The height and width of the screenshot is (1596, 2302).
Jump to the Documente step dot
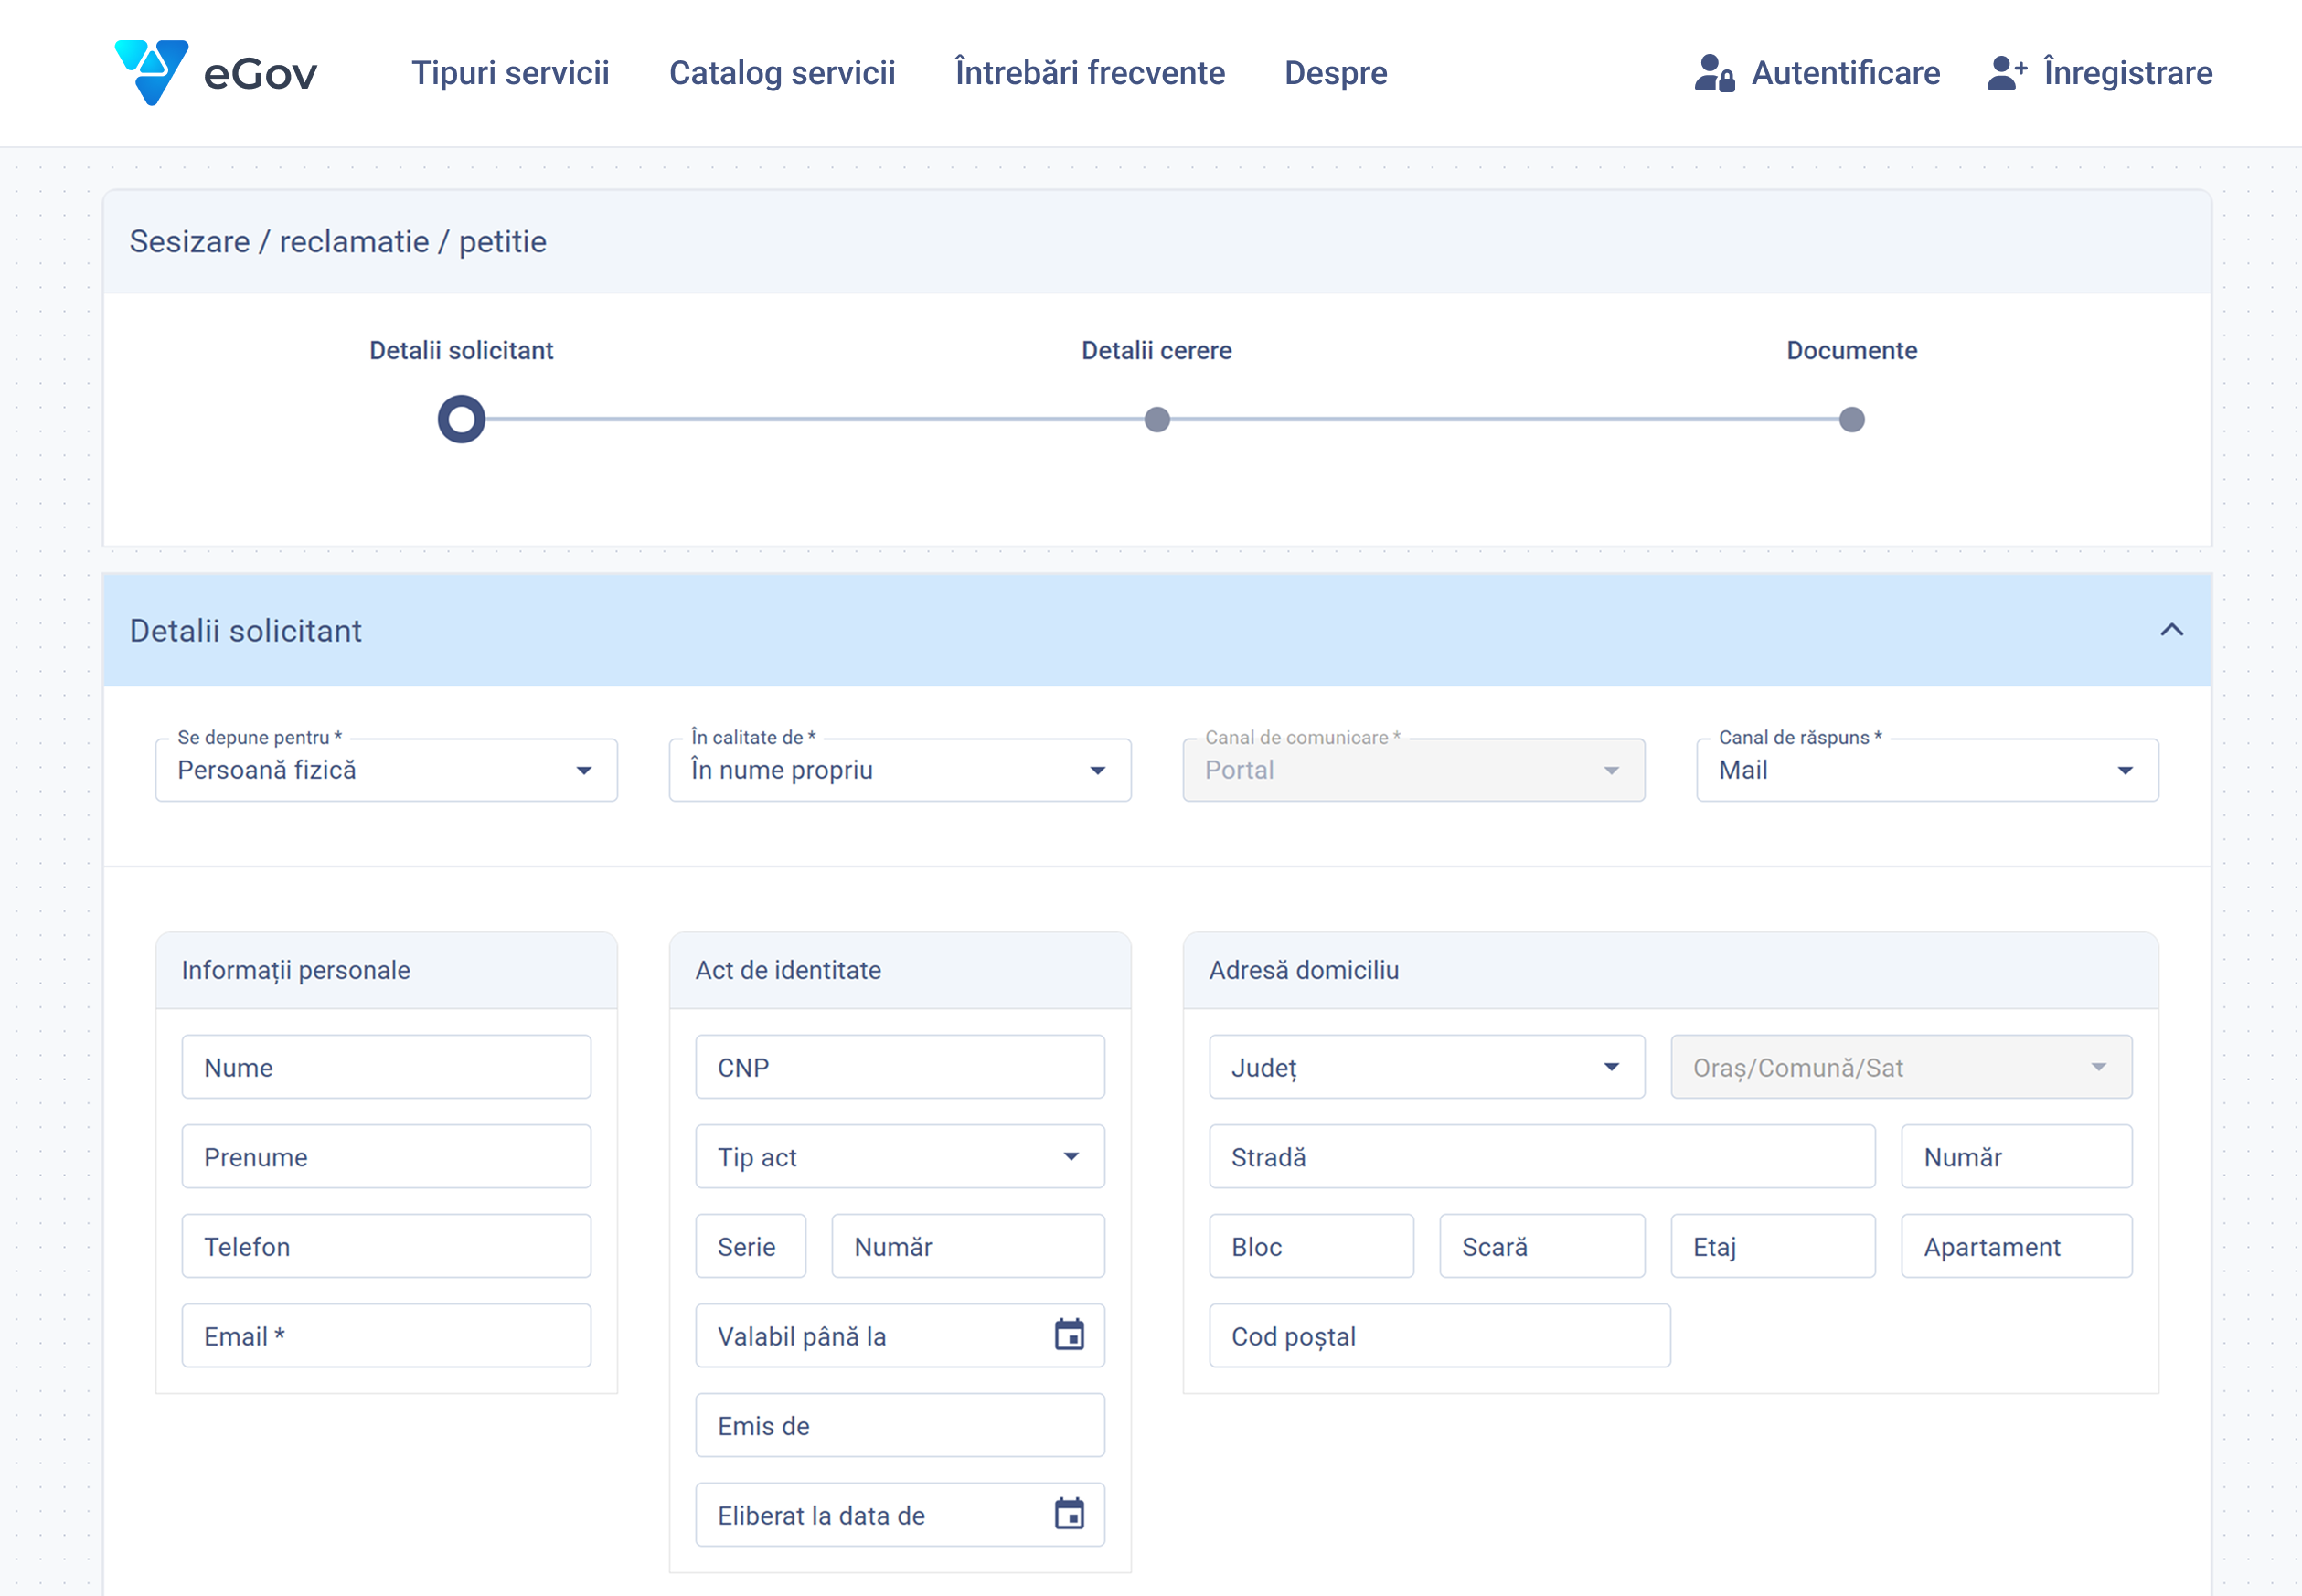[x=1851, y=420]
